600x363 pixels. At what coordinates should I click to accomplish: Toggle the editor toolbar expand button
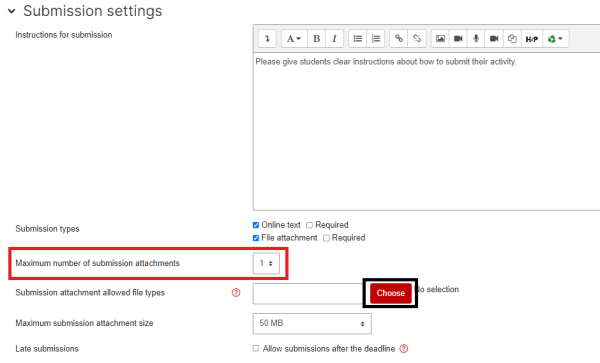pos(267,39)
